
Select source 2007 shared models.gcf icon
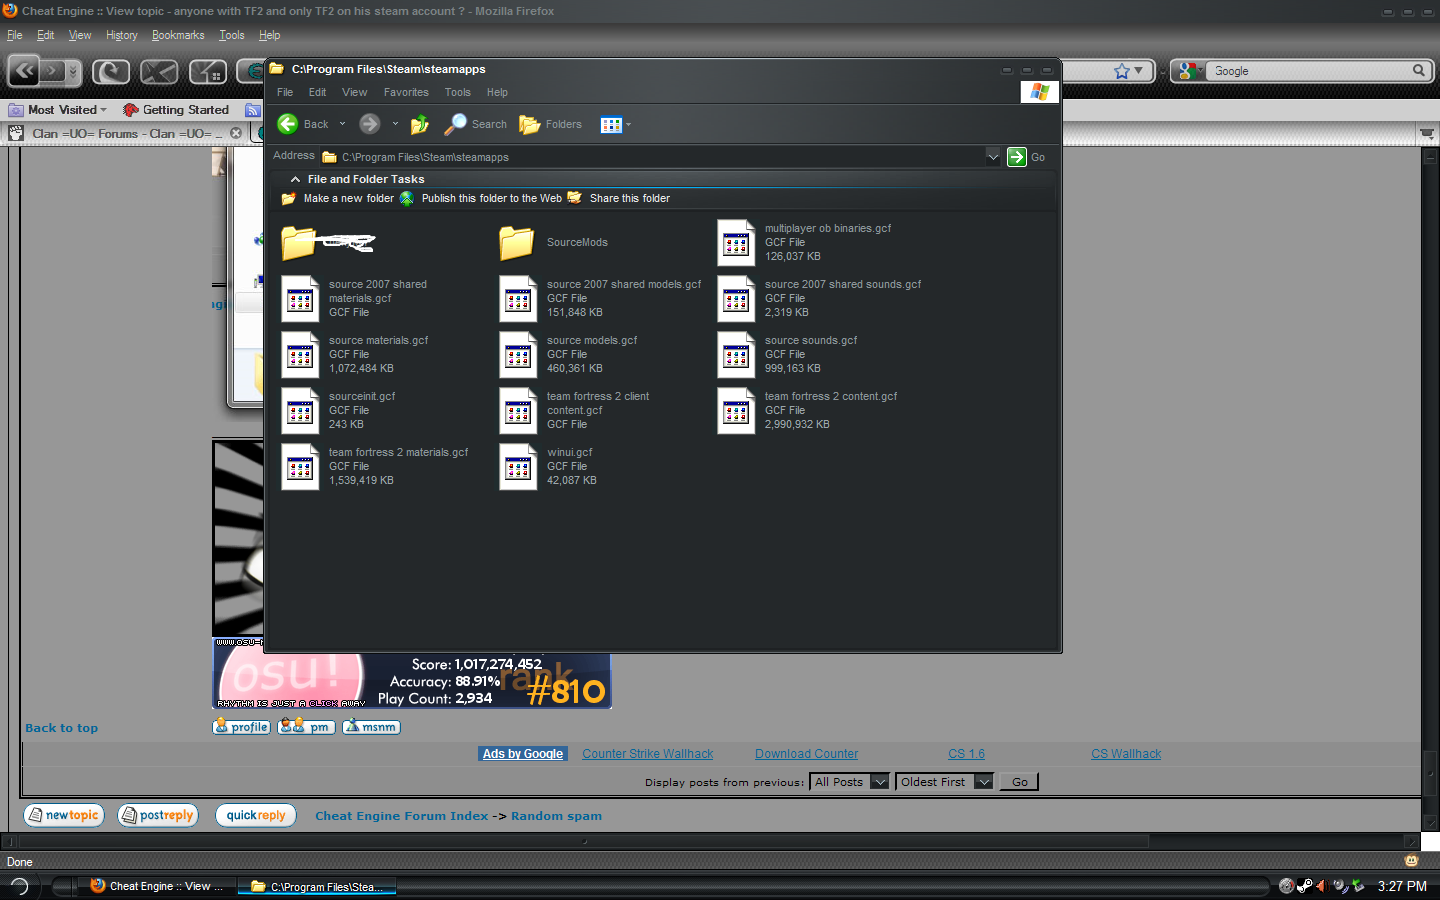point(518,299)
